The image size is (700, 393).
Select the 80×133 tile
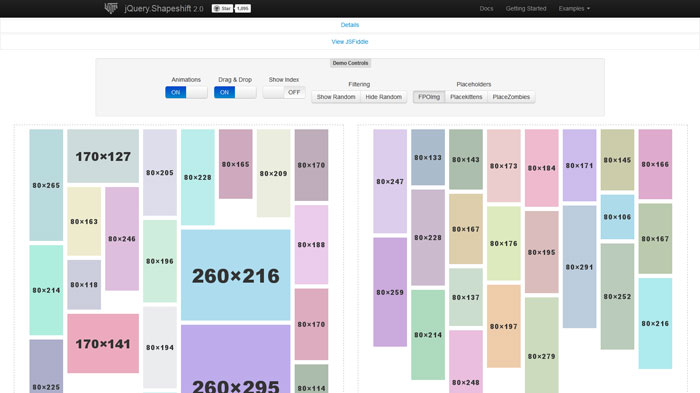coord(428,157)
